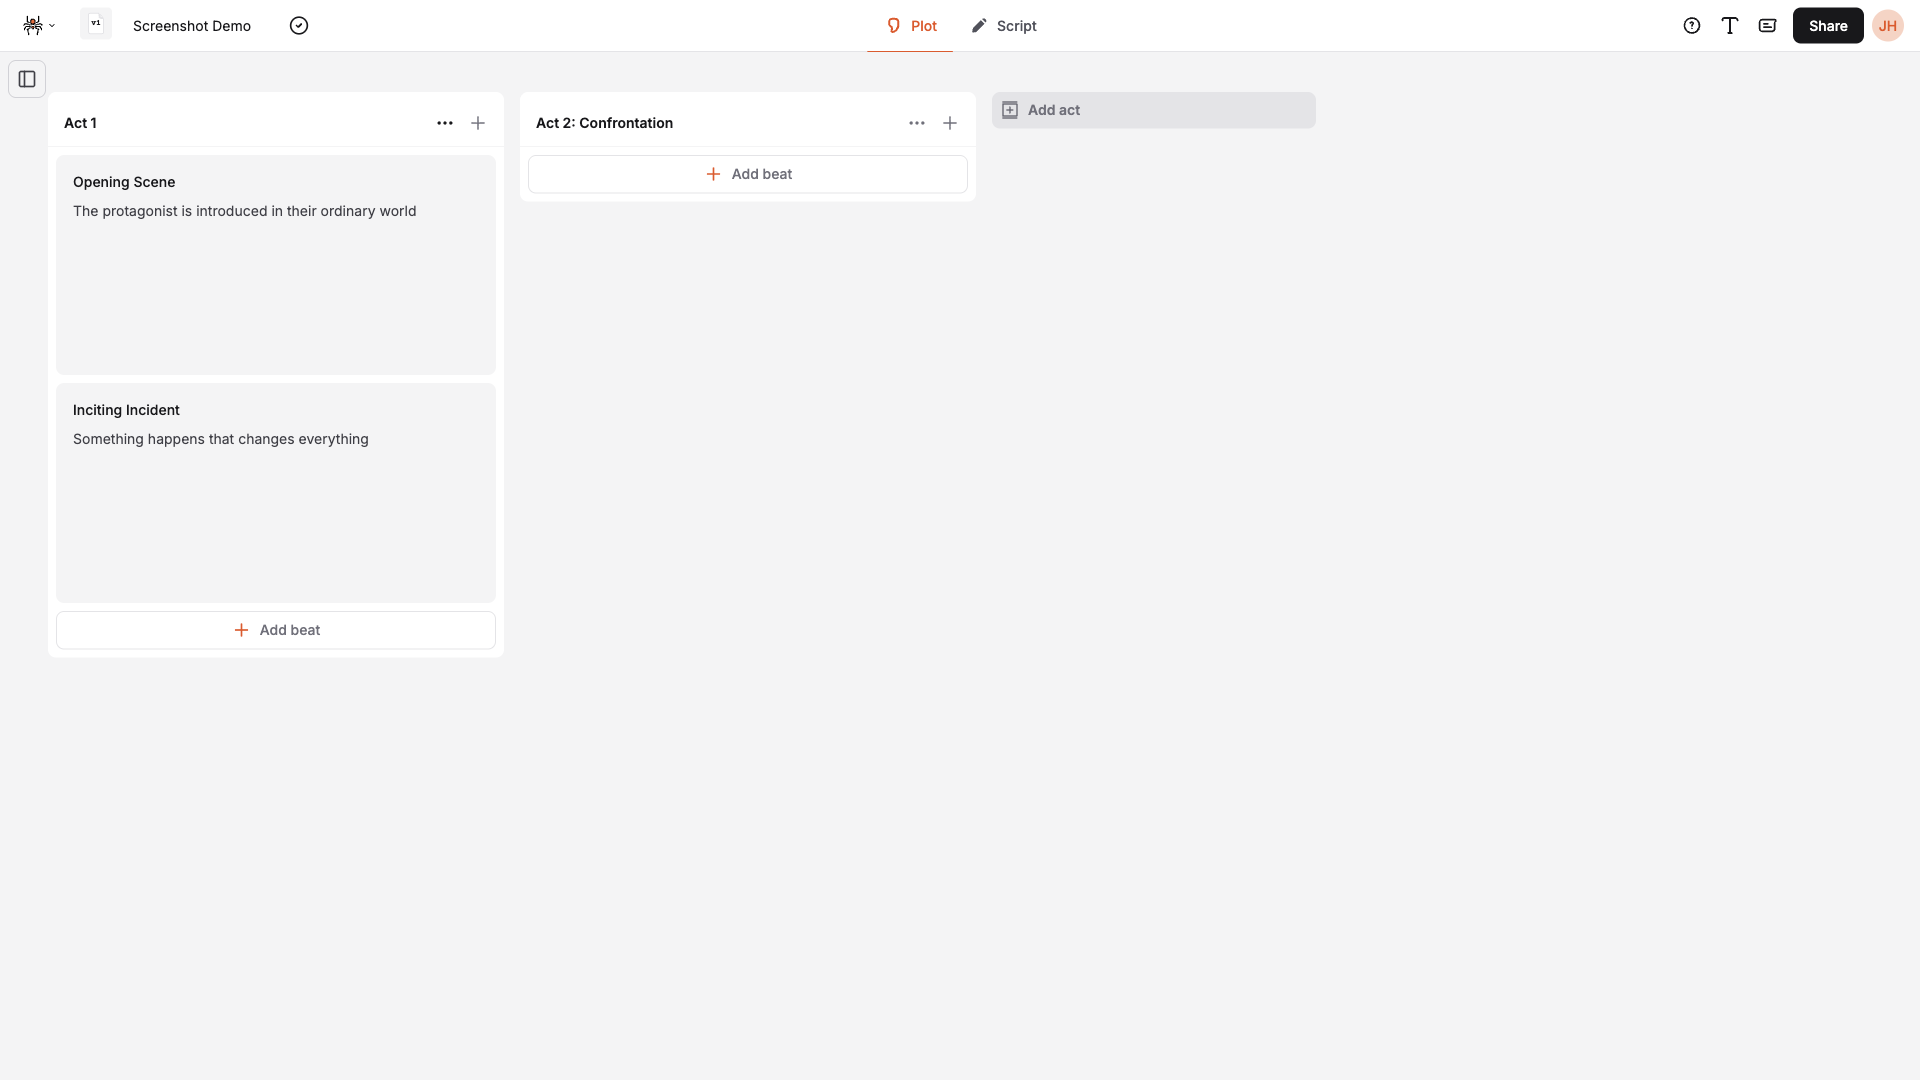Click the plus icon beside Act 1 header

(478, 123)
